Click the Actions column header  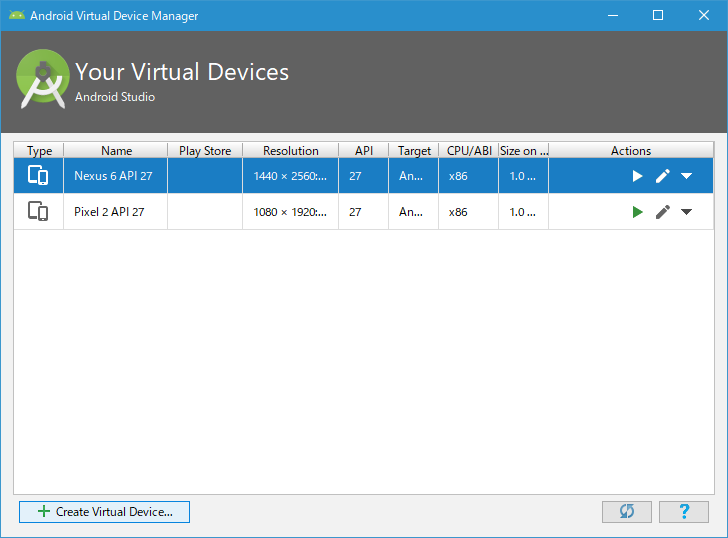point(631,150)
